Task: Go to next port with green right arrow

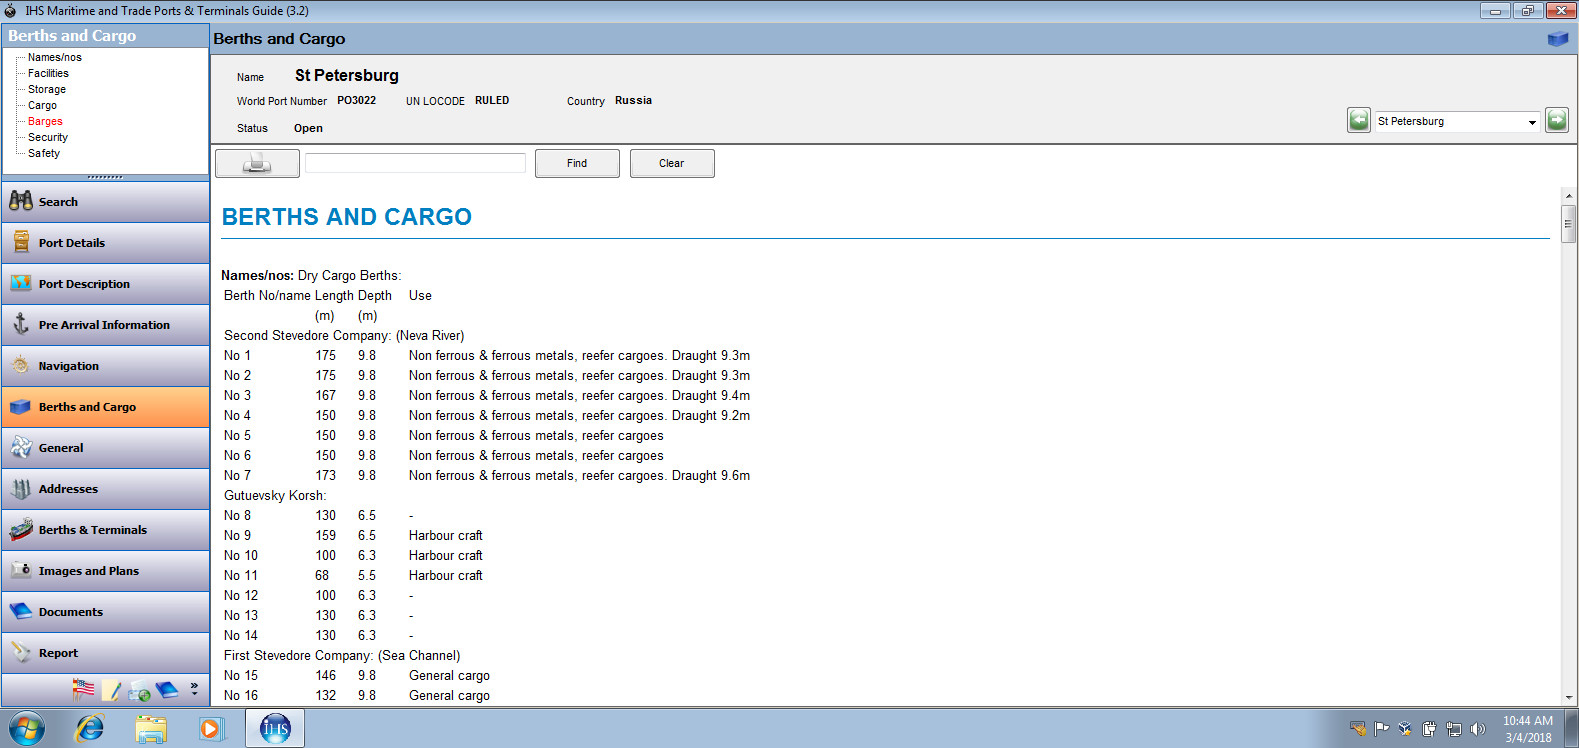Action: [1556, 121]
